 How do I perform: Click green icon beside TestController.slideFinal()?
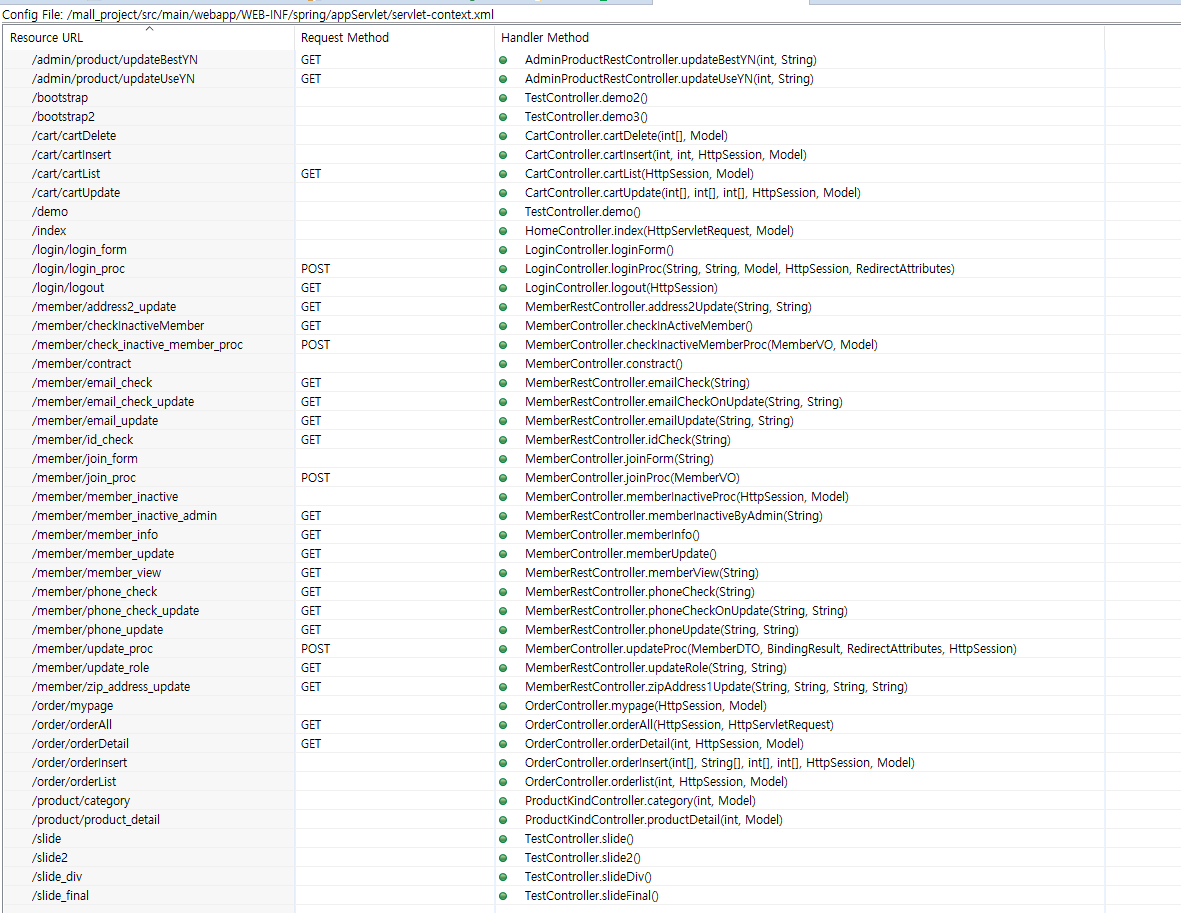click(503, 896)
